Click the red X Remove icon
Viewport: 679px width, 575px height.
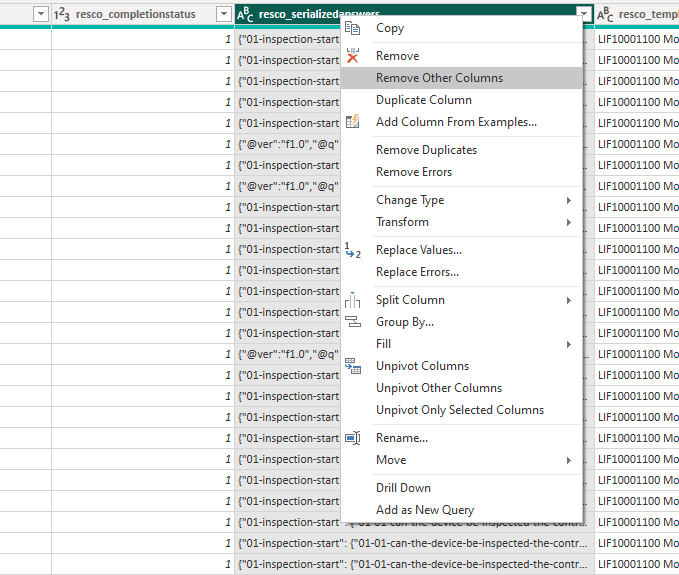[352, 57]
